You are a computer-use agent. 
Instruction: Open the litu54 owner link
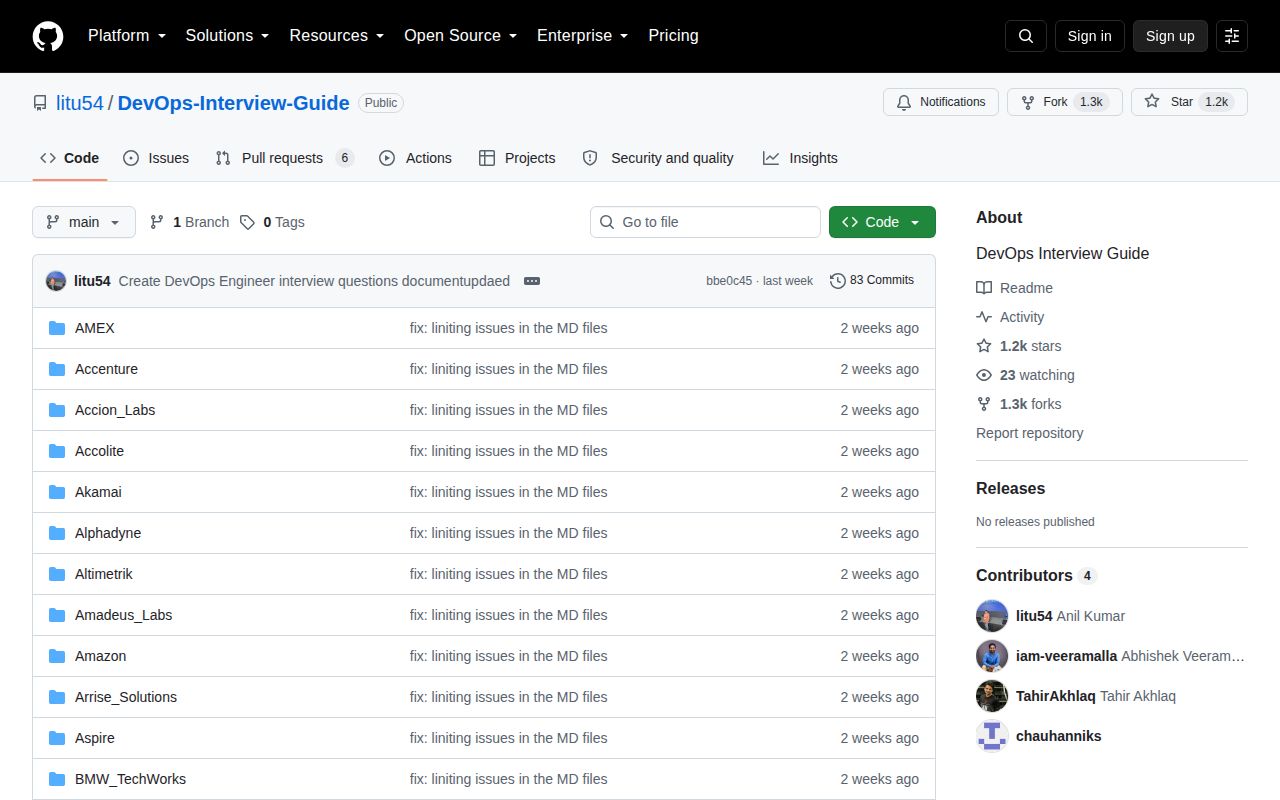point(80,103)
